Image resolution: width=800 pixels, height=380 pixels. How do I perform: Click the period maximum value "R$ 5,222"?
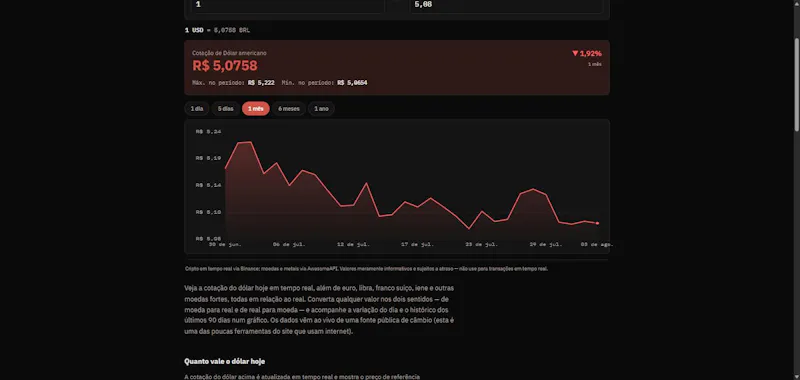[261, 83]
